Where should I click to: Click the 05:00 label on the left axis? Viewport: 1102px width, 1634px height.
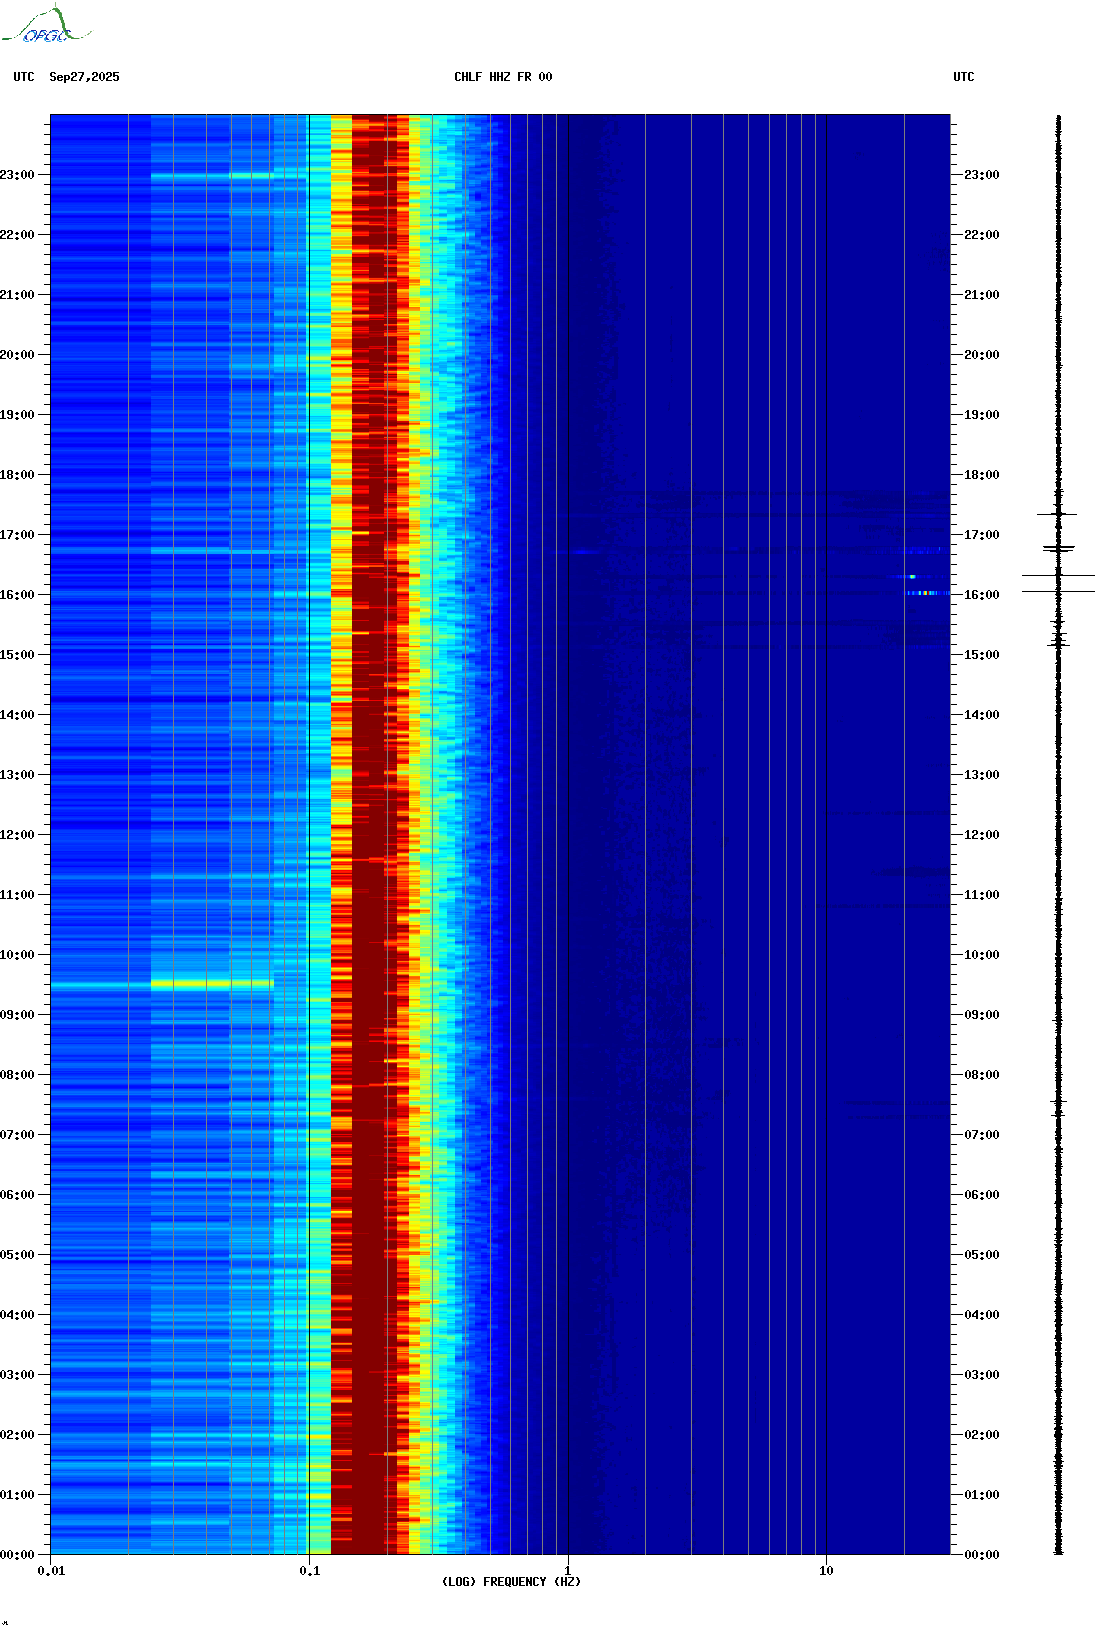click(x=18, y=1255)
